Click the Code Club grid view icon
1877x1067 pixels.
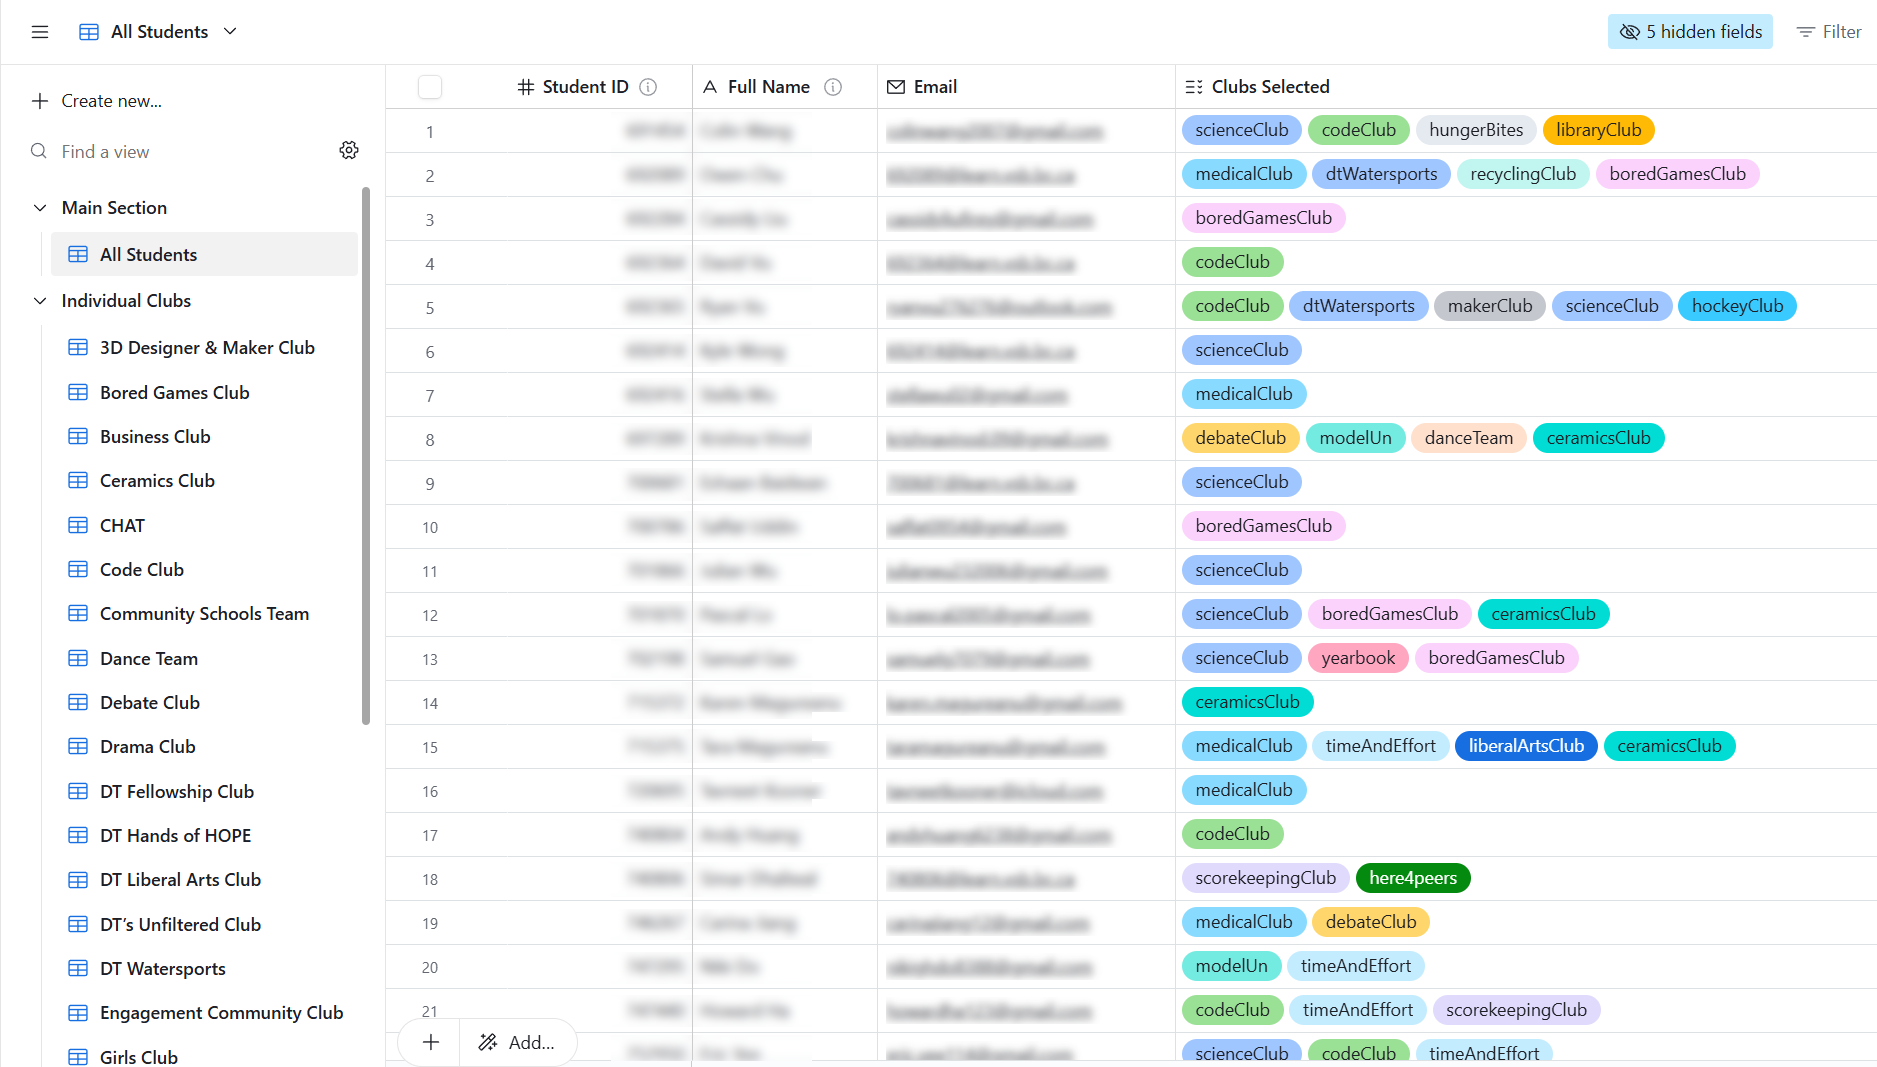click(78, 570)
